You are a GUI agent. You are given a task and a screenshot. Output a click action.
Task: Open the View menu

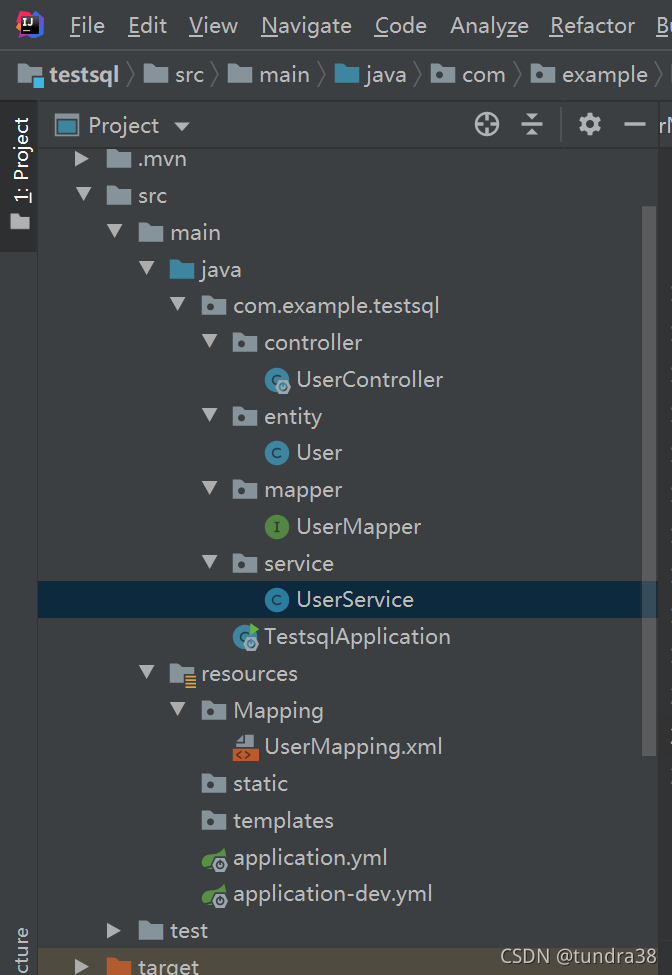tap(213, 25)
